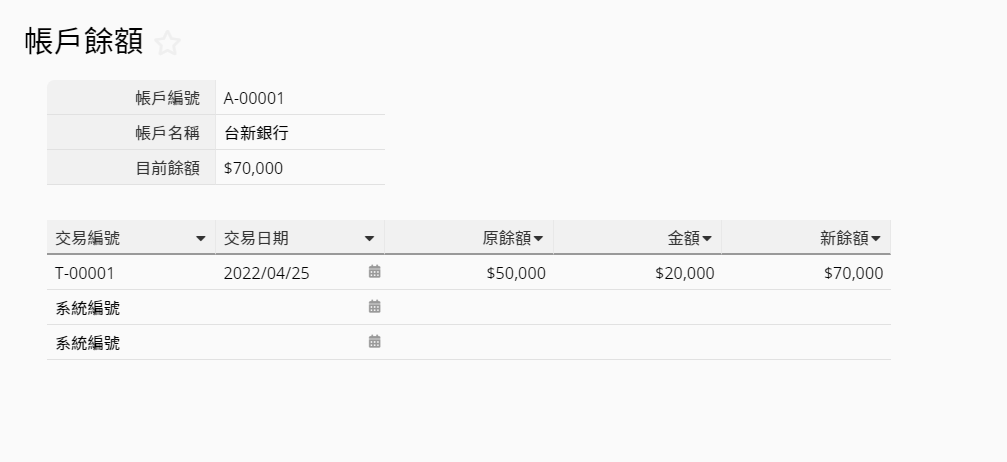This screenshot has width=1007, height=462.
Task: Open calendar icon in second table row
Action: (375, 307)
